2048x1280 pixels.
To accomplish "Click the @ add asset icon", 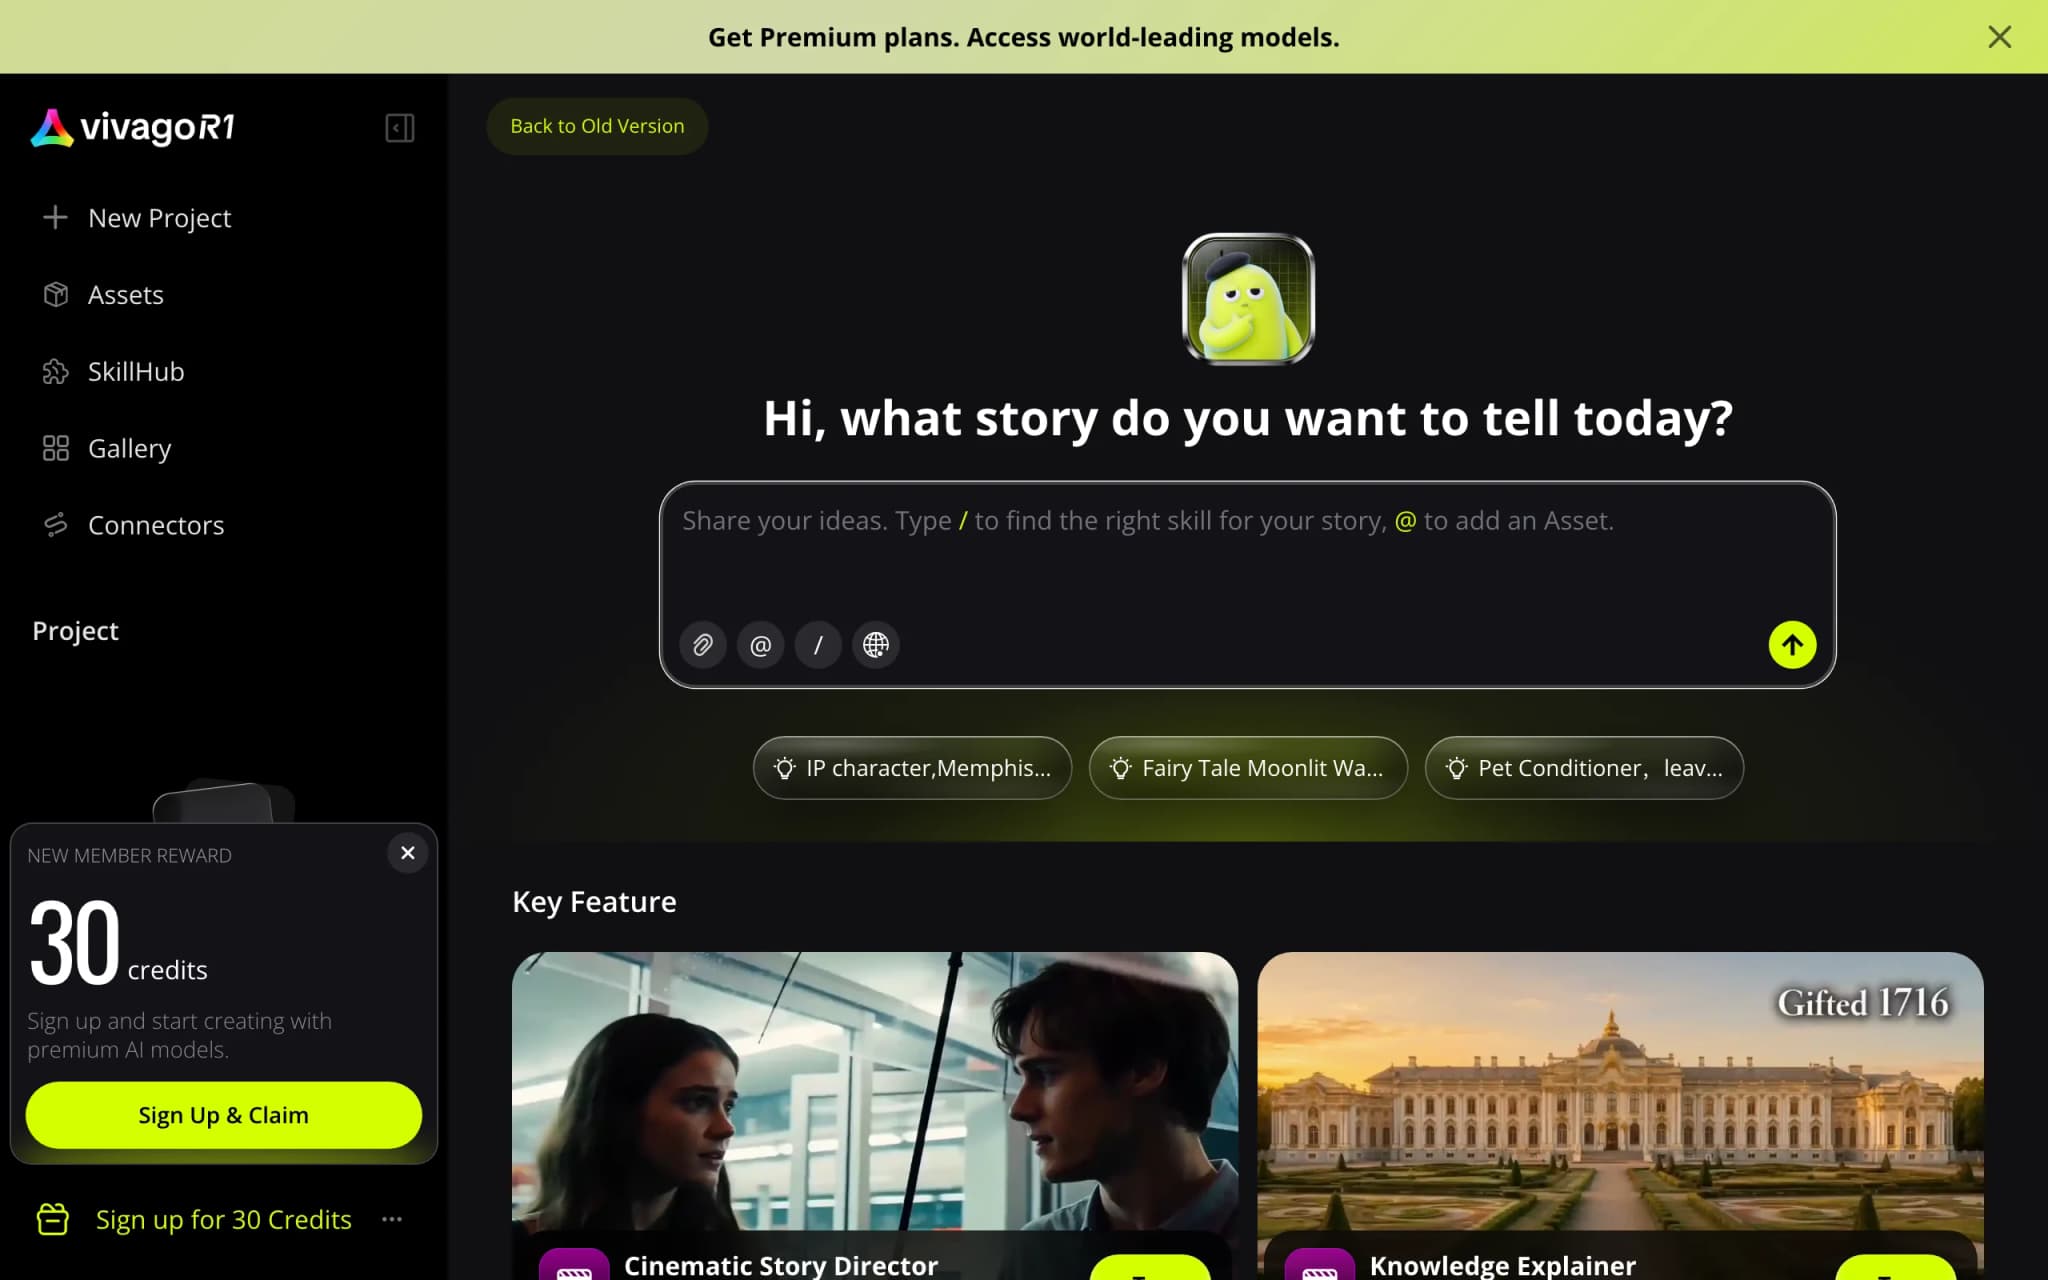I will [x=761, y=645].
